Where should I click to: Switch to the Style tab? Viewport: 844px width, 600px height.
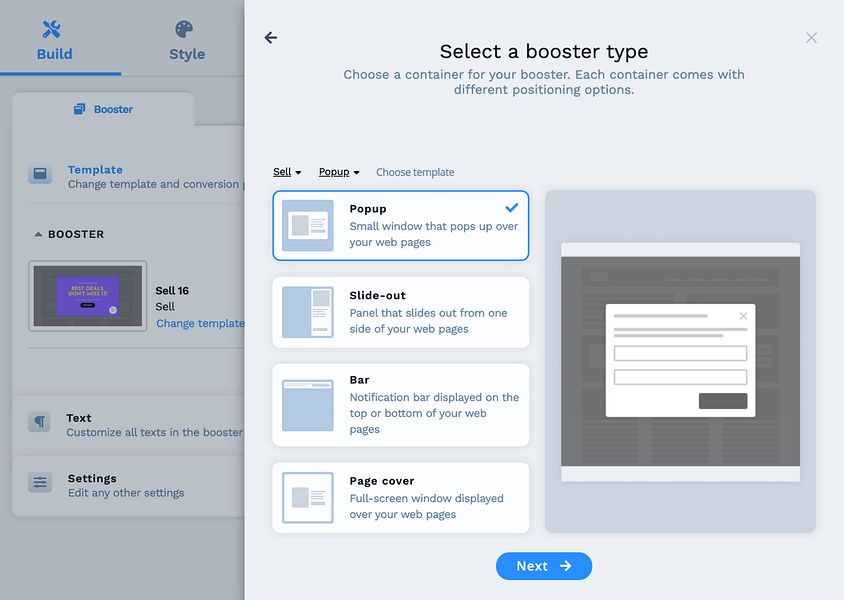point(187,41)
